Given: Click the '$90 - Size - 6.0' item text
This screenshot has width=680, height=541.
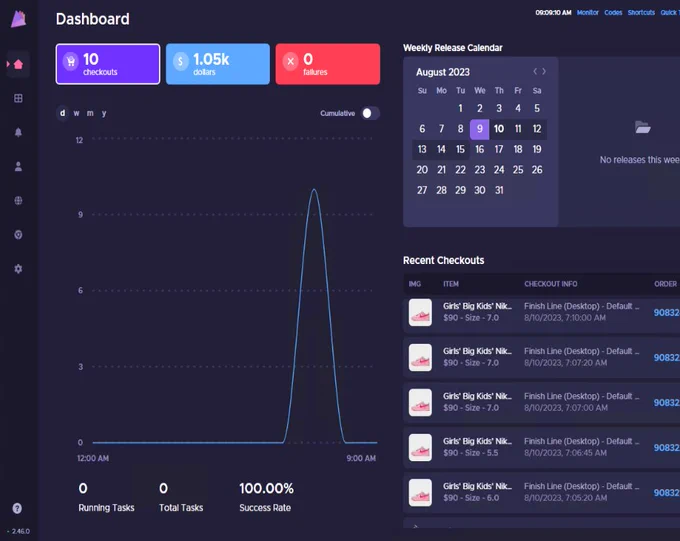Looking at the screenshot, I should coord(471,498).
